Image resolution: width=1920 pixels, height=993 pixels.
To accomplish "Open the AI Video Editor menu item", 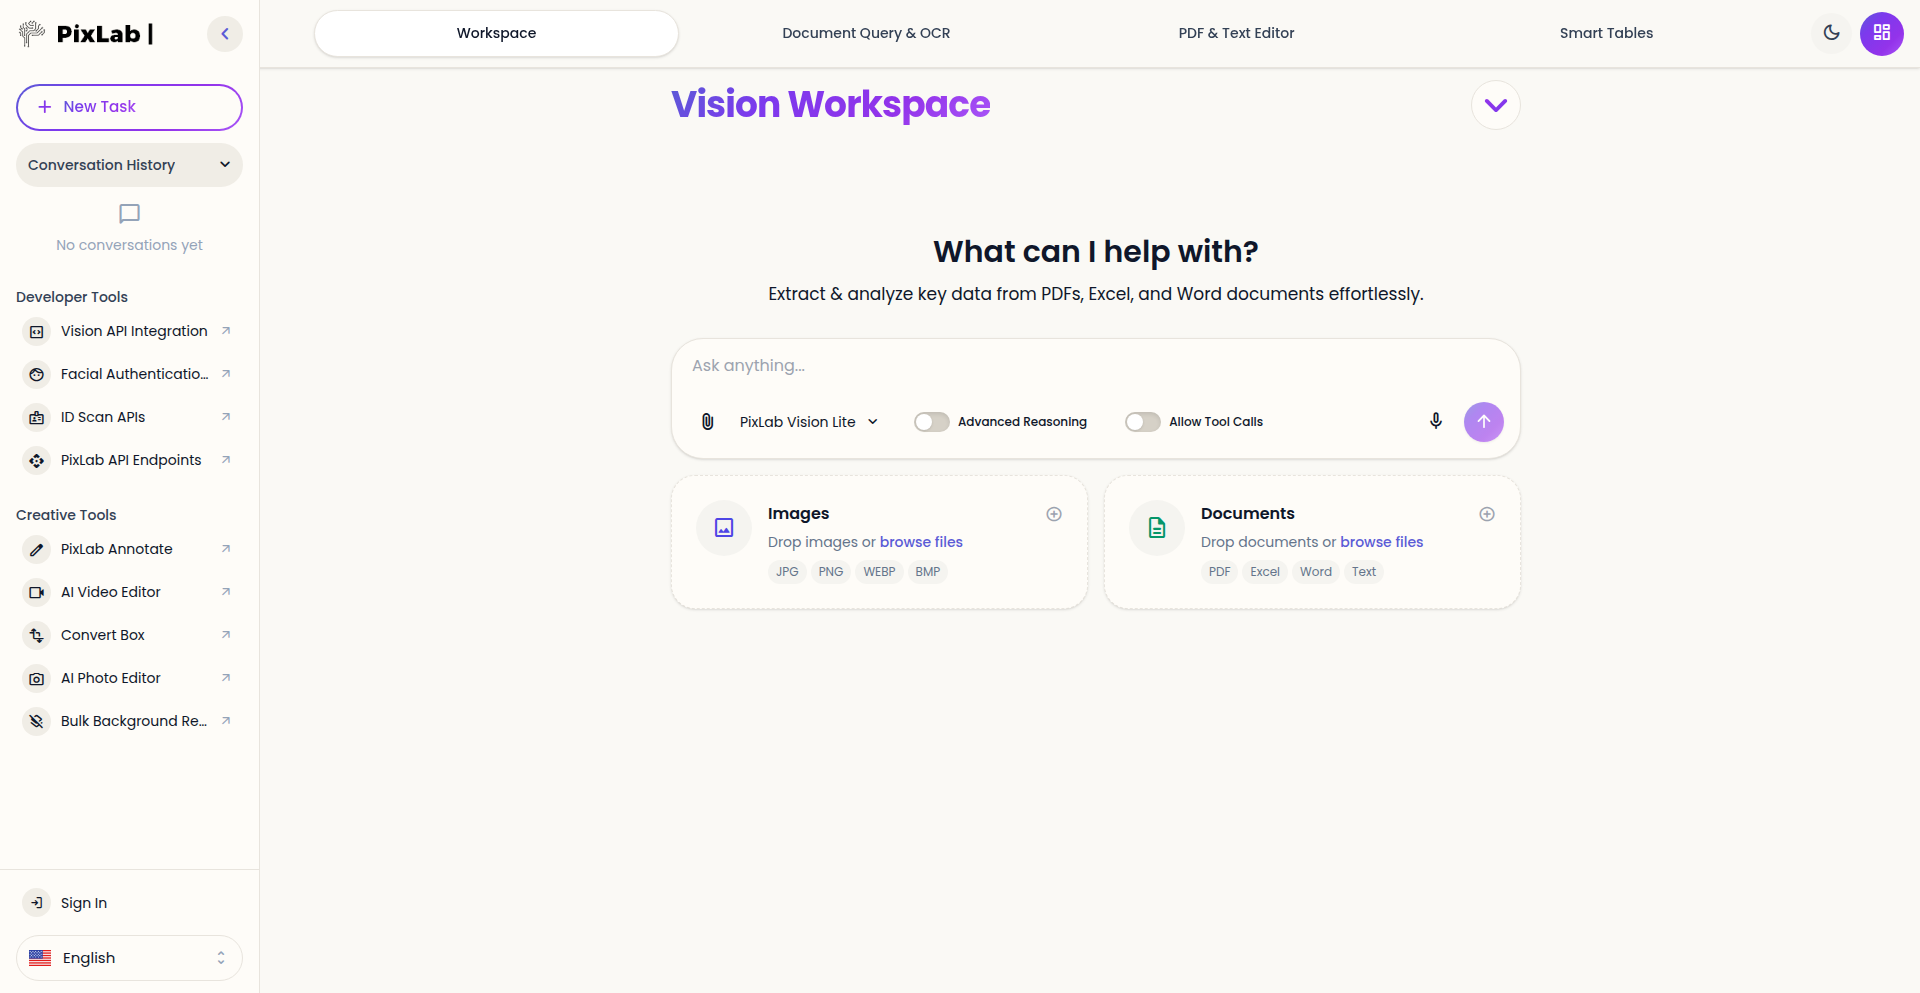I will click(129, 592).
